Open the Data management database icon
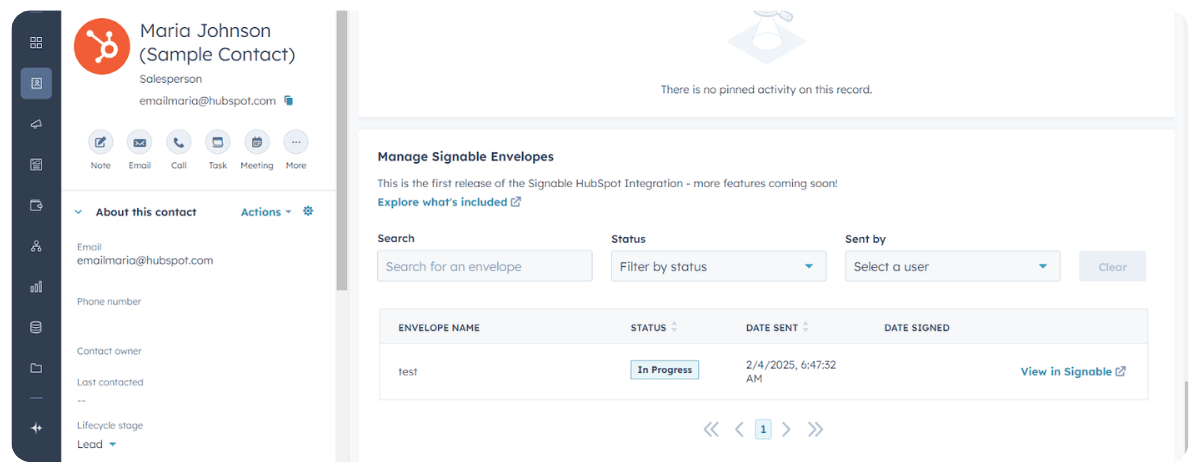 [36, 327]
